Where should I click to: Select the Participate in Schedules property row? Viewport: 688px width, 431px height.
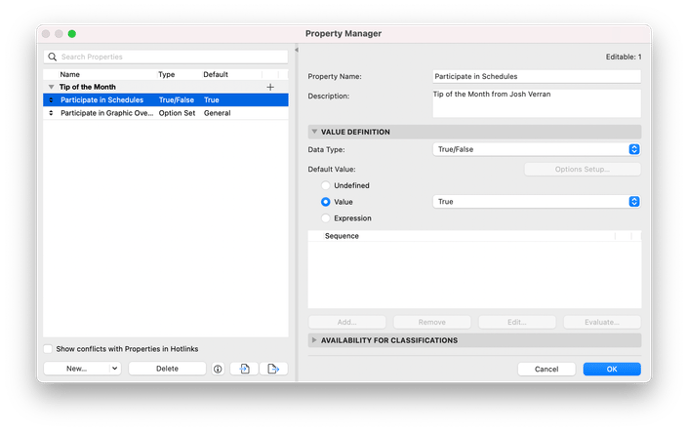coord(166,100)
